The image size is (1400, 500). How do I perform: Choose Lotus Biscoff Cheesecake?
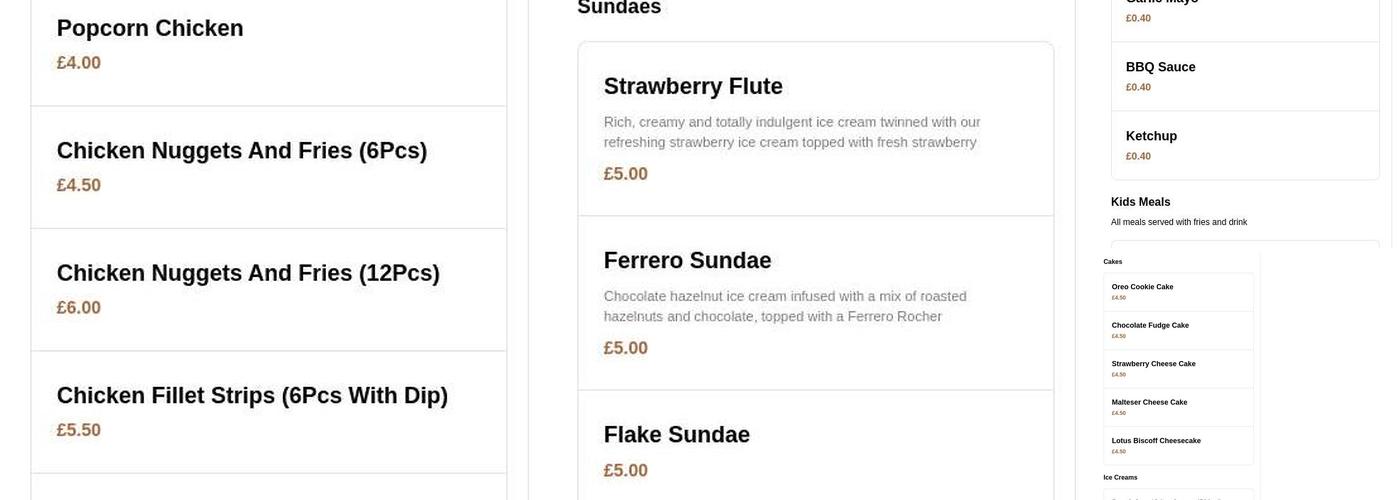pyautogui.click(x=1156, y=441)
